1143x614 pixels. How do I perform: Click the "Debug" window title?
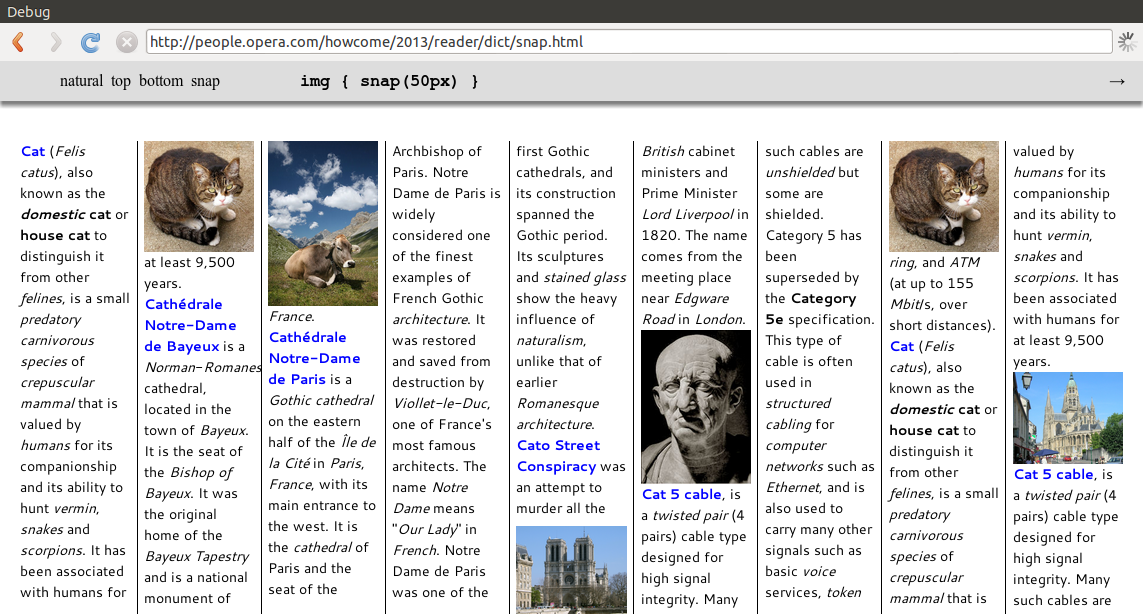28,12
